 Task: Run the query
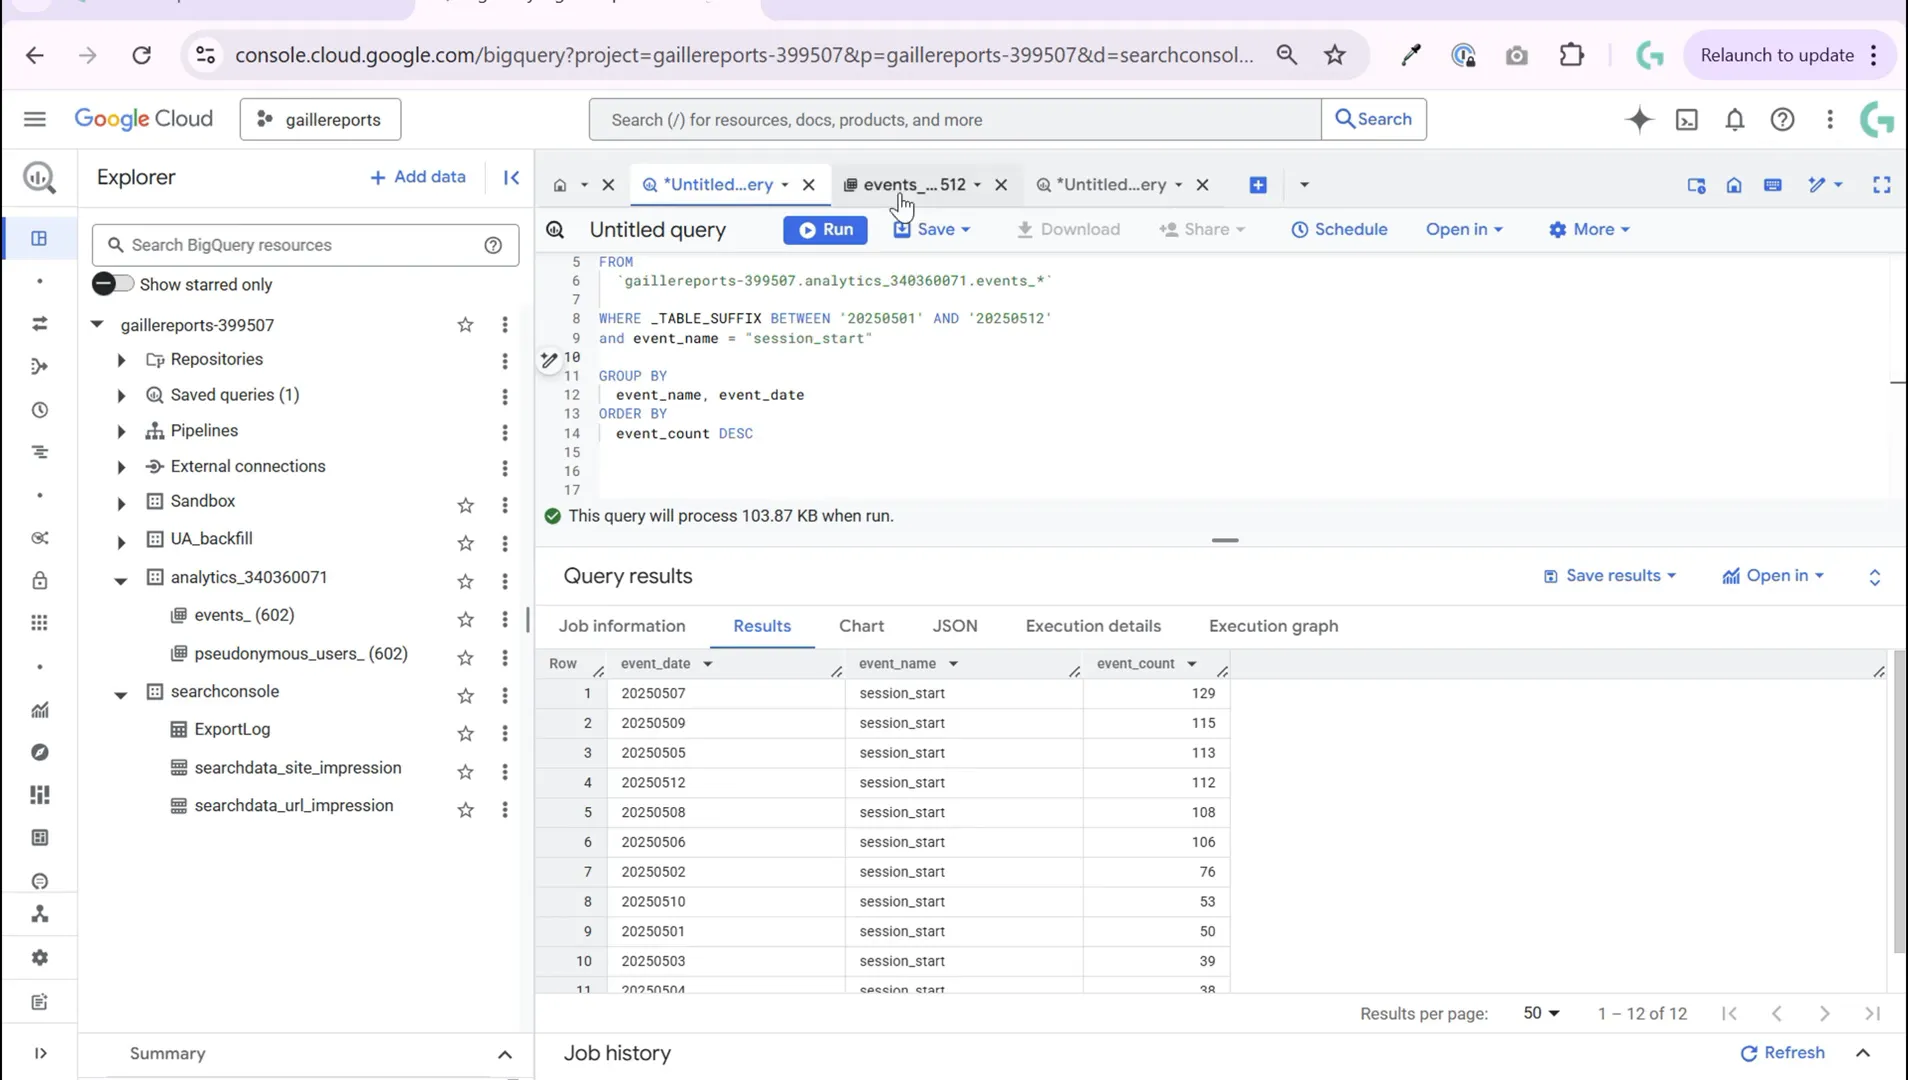(x=825, y=229)
